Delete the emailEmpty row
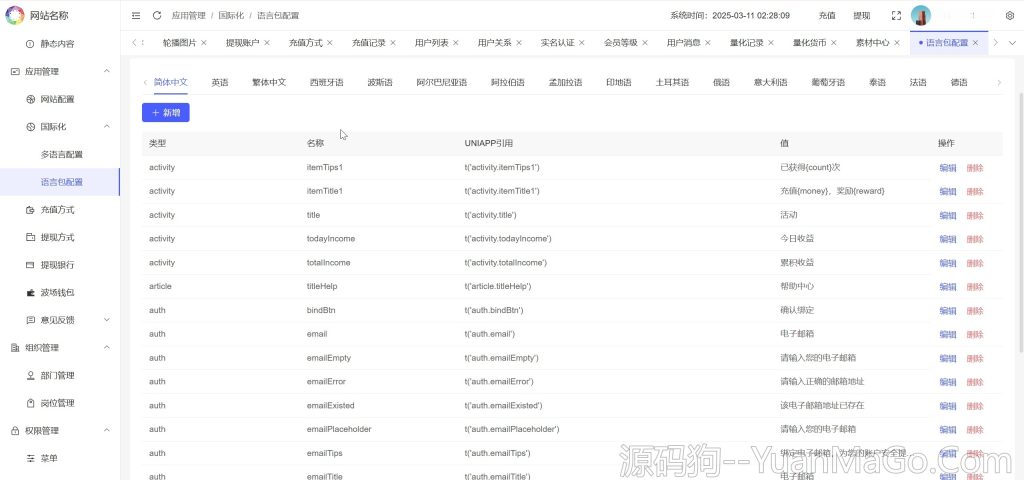 pos(974,358)
